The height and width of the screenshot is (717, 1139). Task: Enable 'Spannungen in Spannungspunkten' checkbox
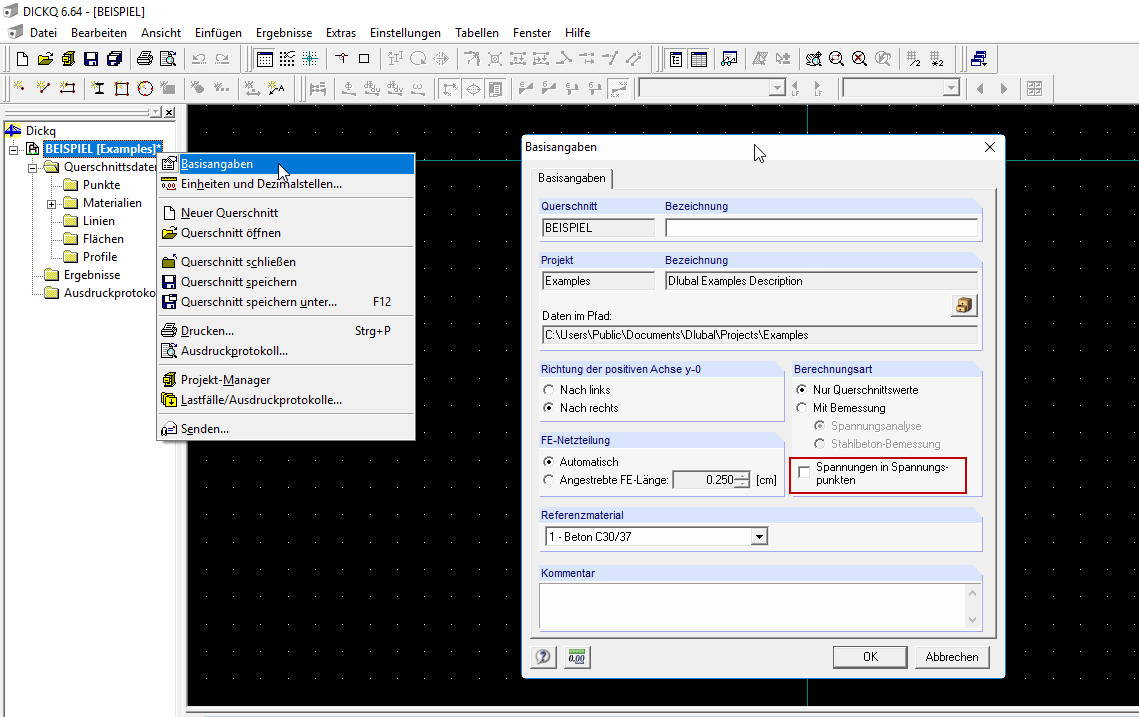click(x=804, y=472)
